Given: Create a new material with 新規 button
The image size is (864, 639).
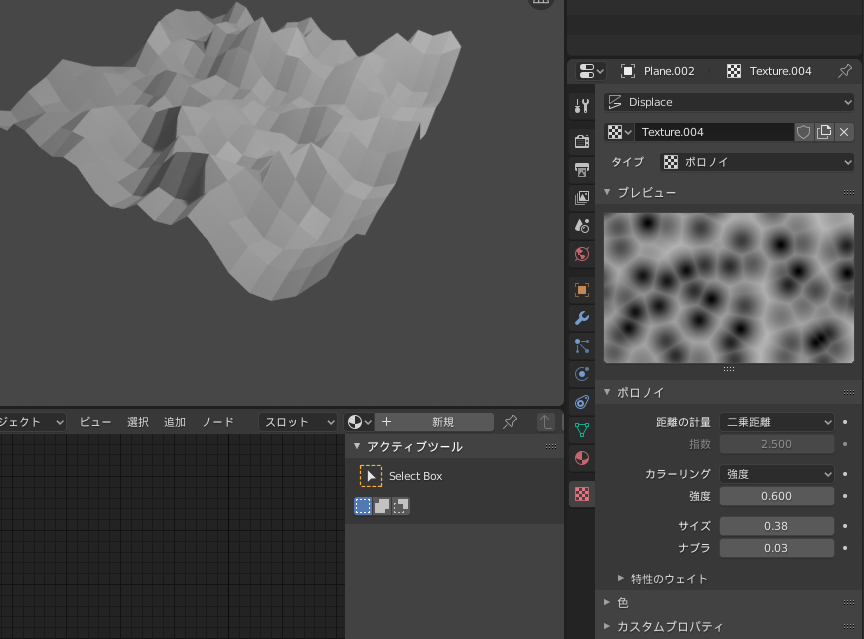Looking at the screenshot, I should [x=435, y=422].
